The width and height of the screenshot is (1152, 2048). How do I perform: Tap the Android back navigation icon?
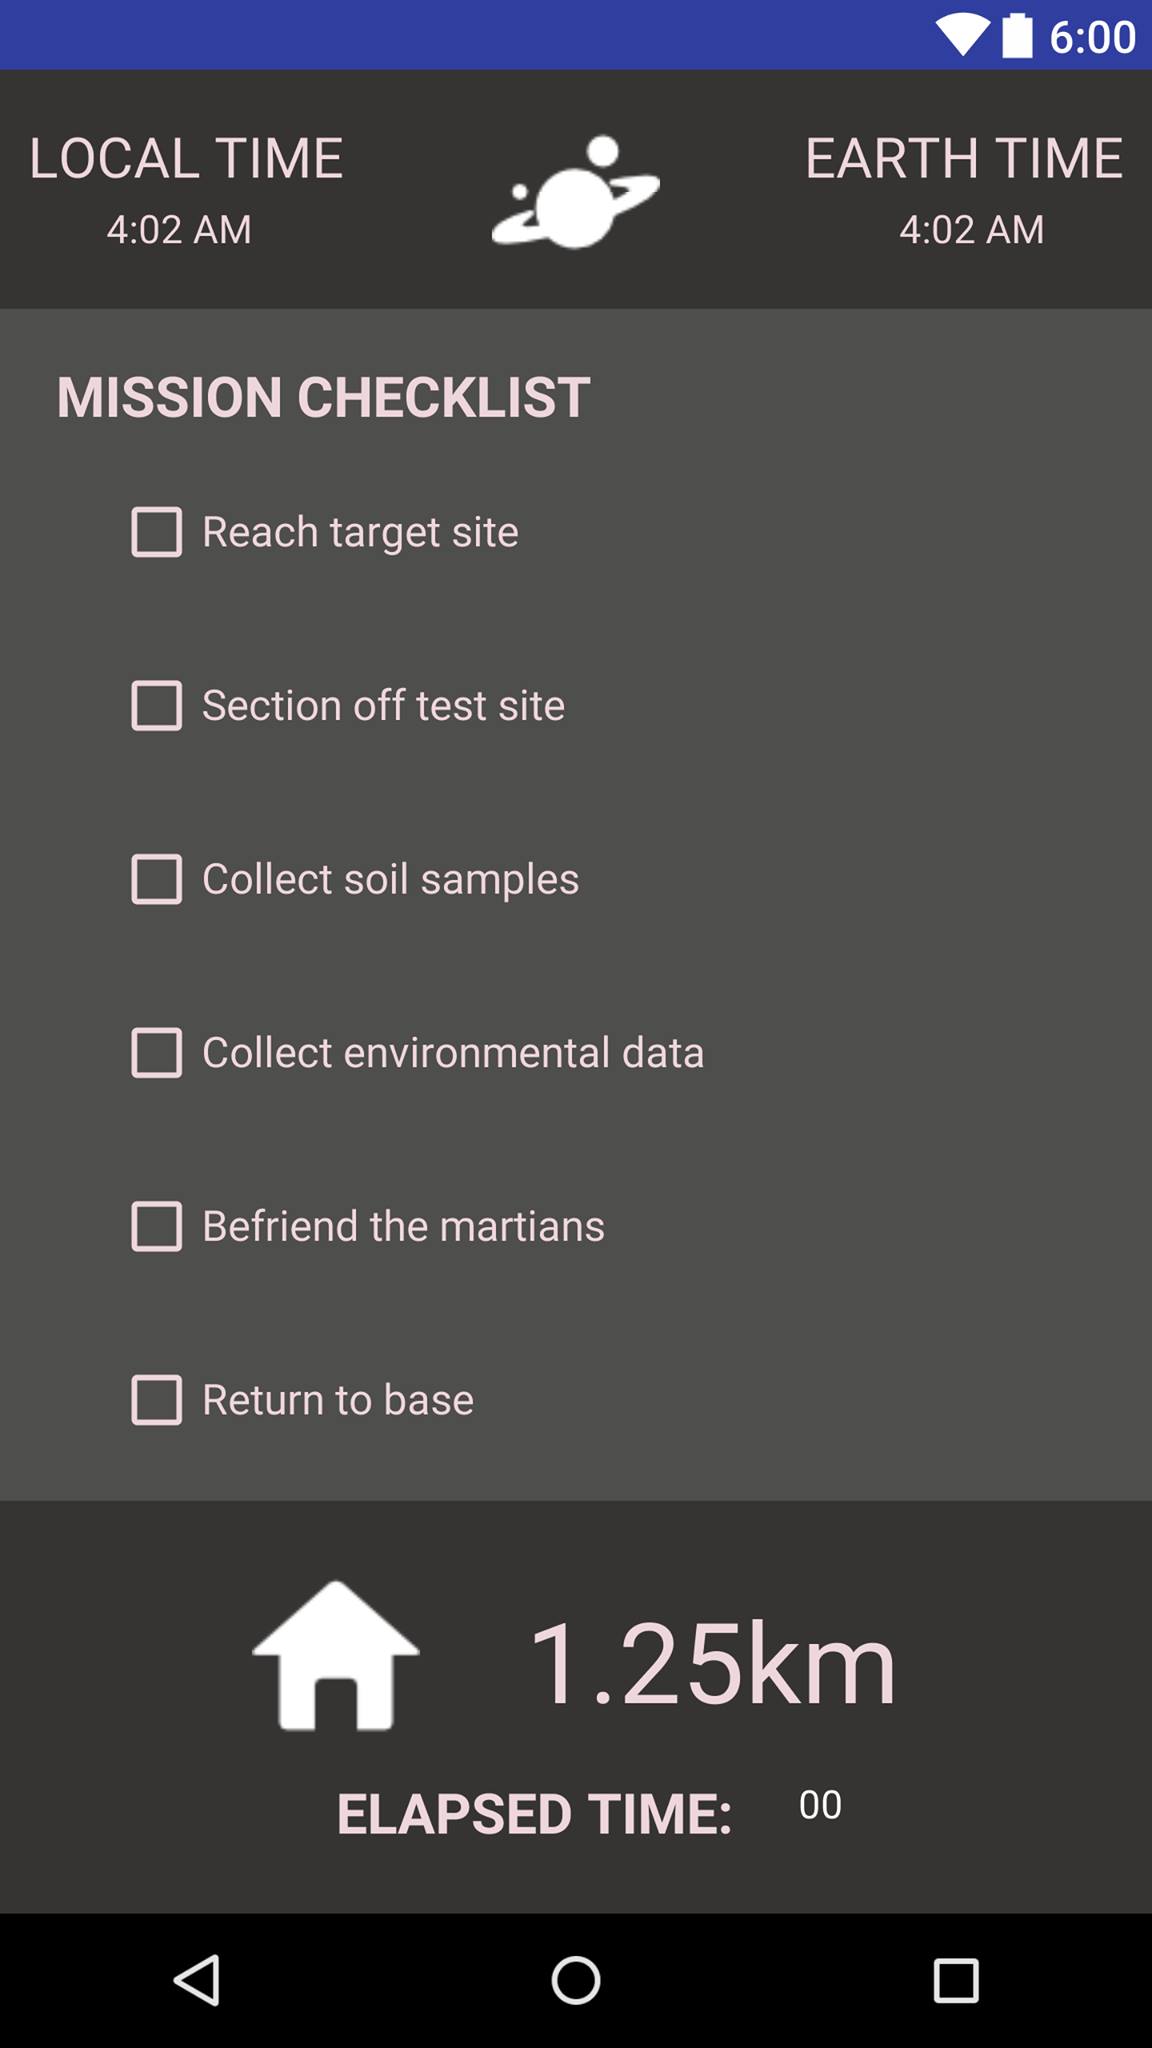[196, 1980]
